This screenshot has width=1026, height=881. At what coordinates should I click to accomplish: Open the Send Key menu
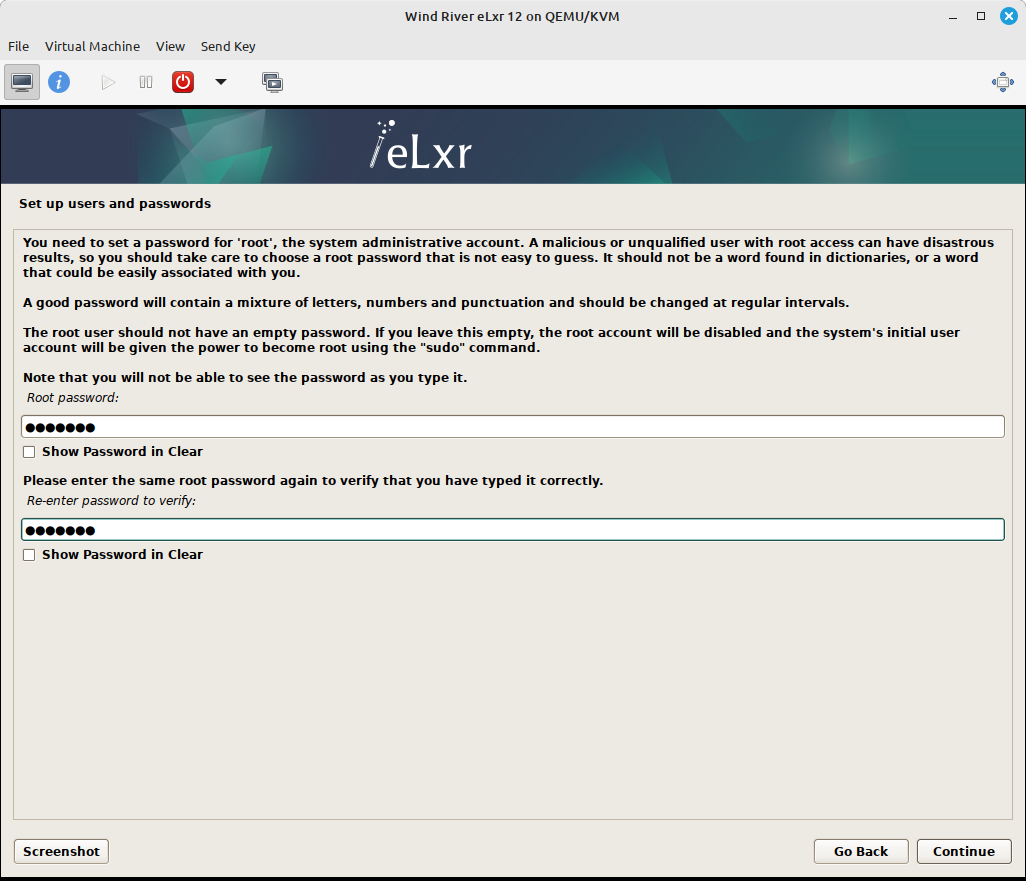228,46
